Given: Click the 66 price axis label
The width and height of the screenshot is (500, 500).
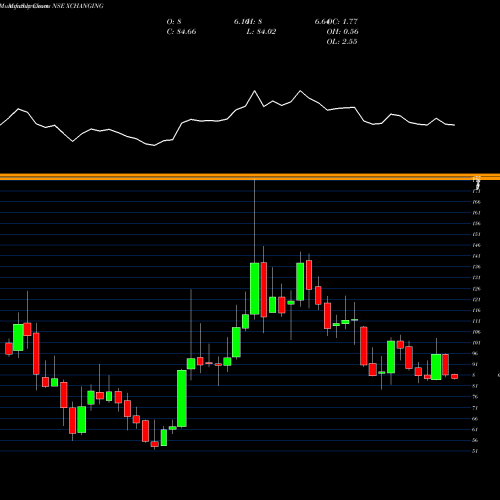Looking at the screenshot, I should [x=476, y=419].
